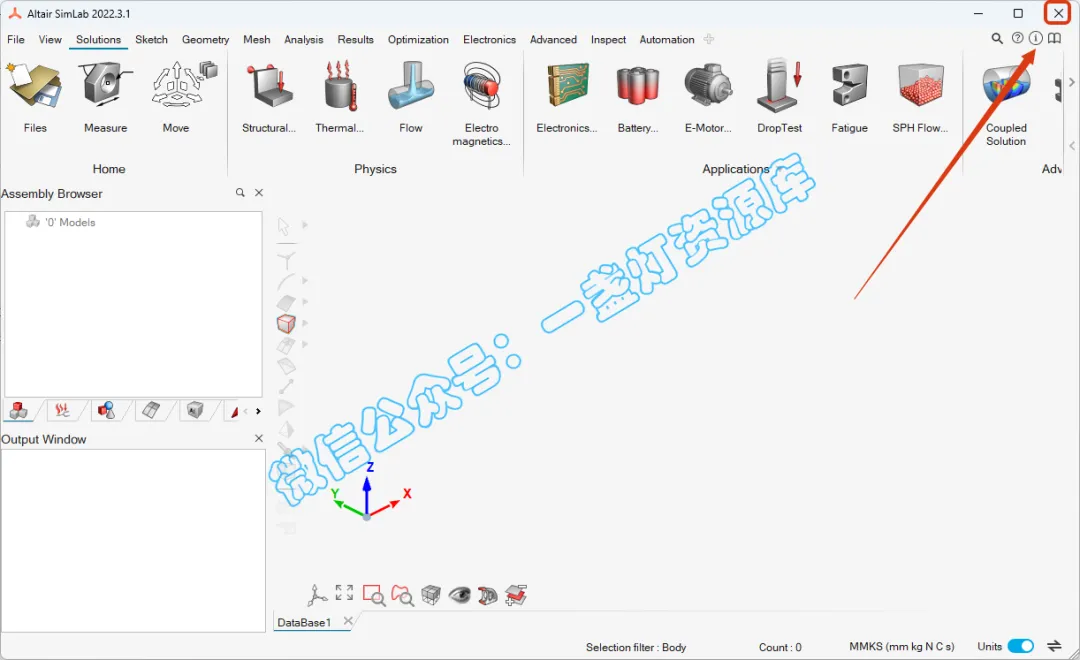Open the Thermal physics solution

[339, 96]
